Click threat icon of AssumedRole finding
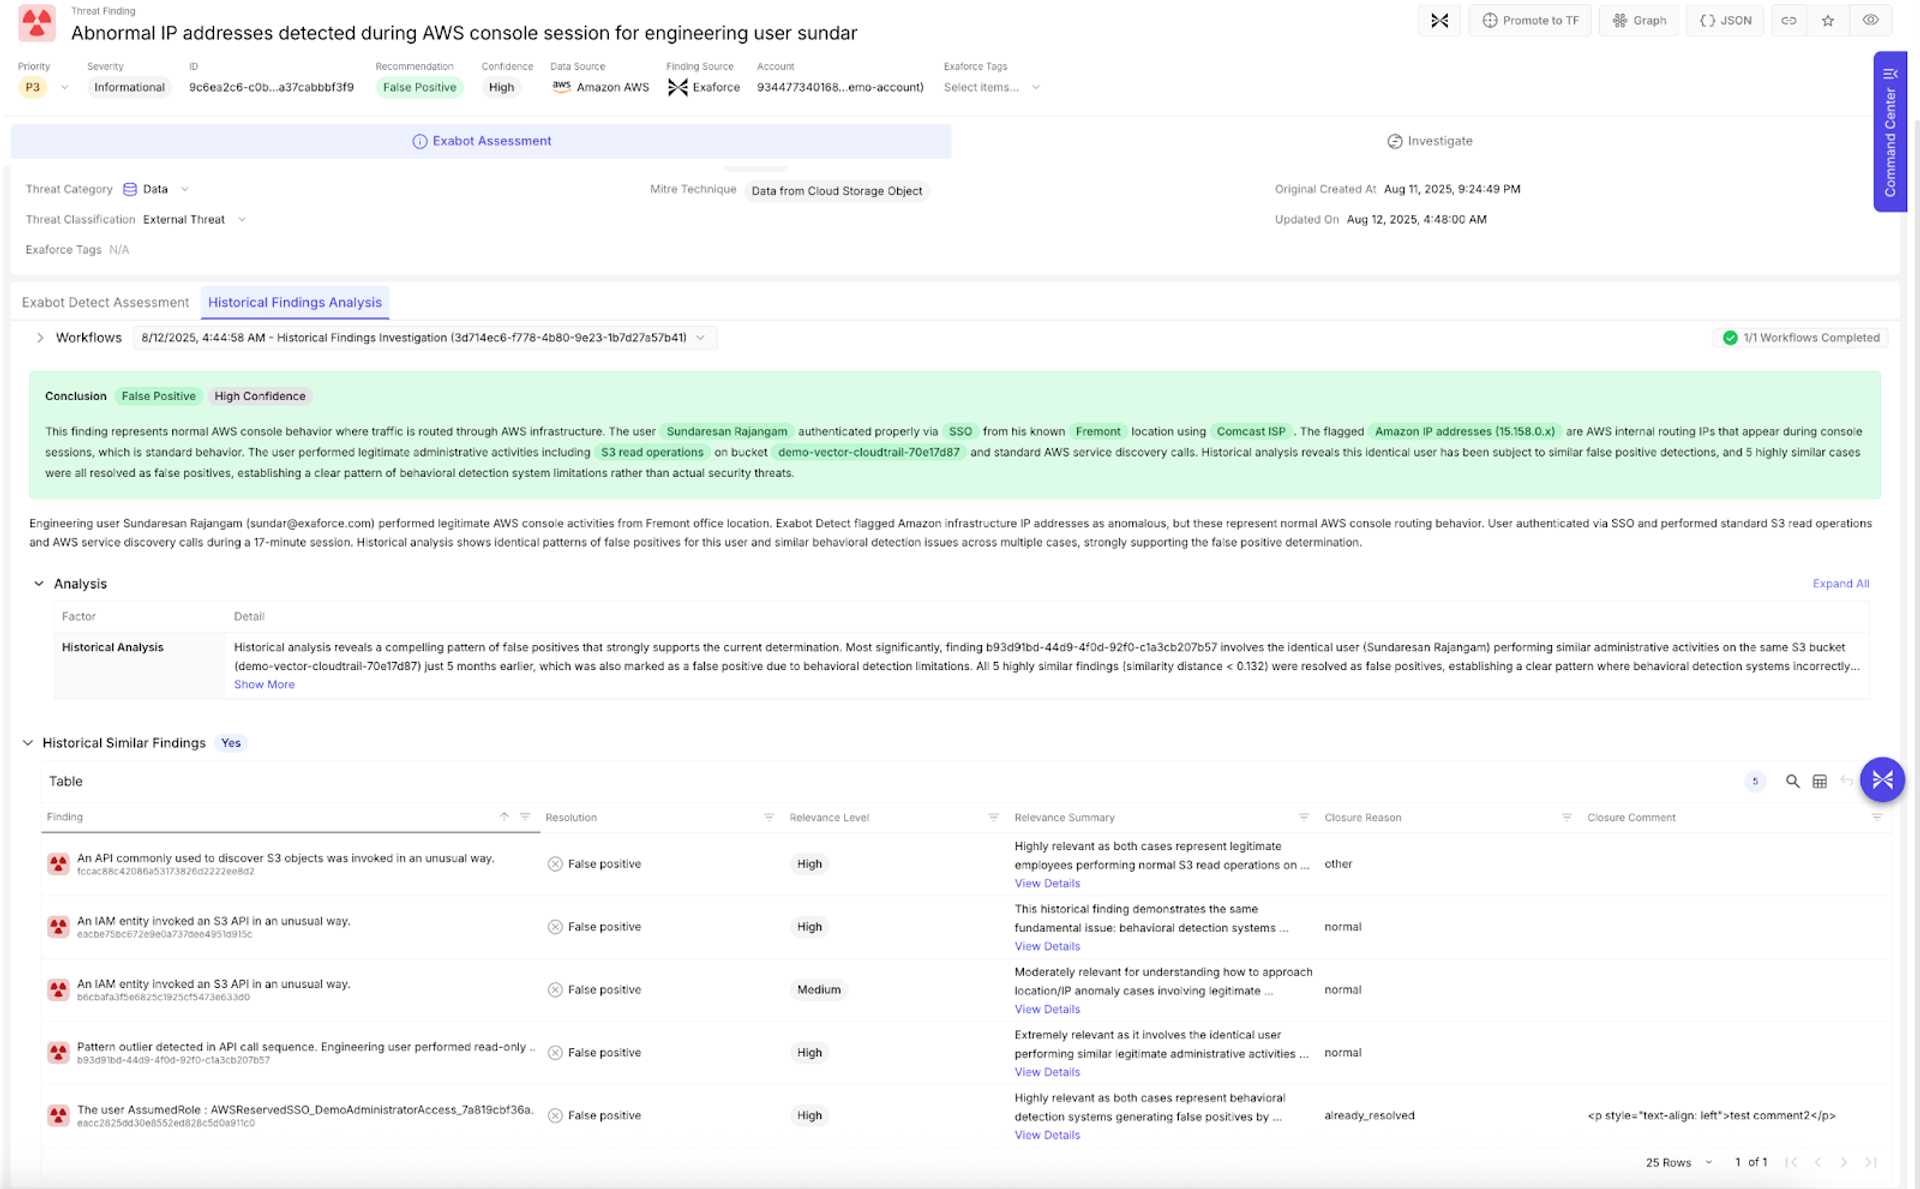 (58, 1116)
